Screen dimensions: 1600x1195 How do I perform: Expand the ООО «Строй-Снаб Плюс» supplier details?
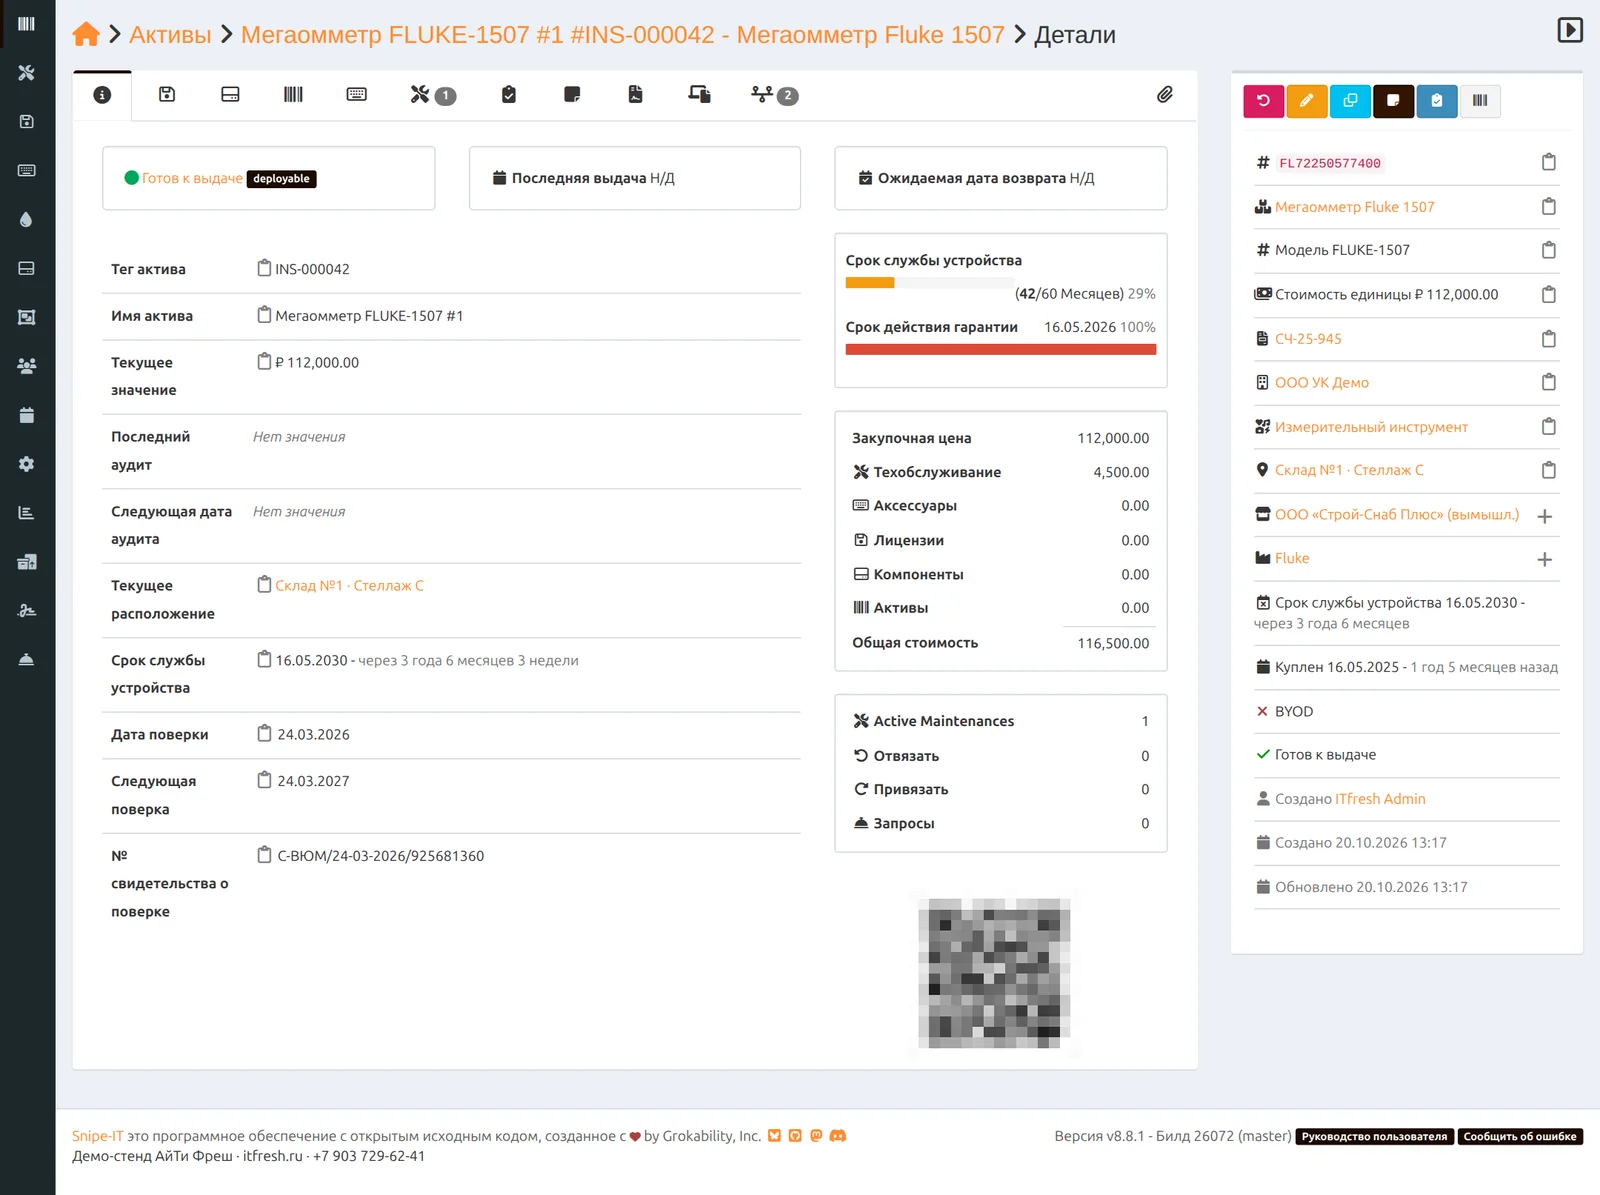point(1545,516)
